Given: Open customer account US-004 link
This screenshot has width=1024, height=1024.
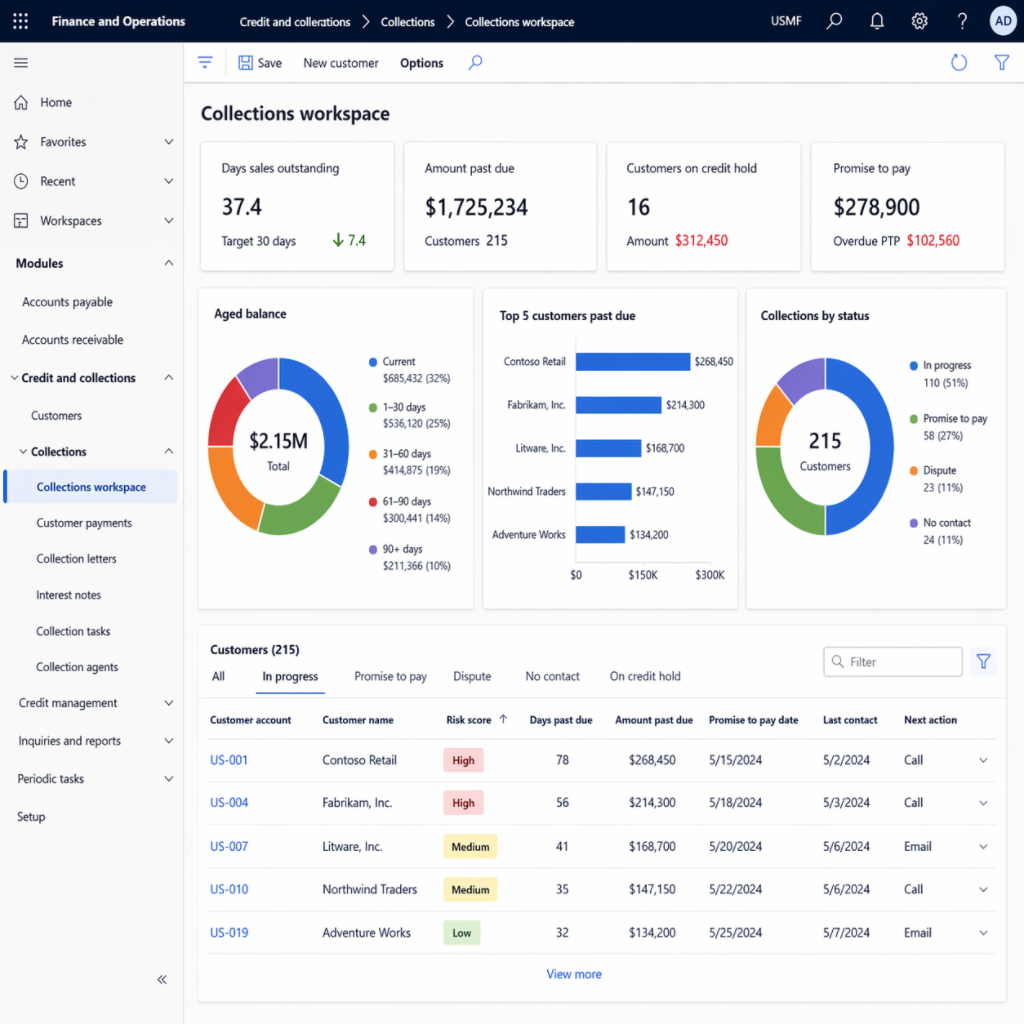Looking at the screenshot, I should coord(229,803).
